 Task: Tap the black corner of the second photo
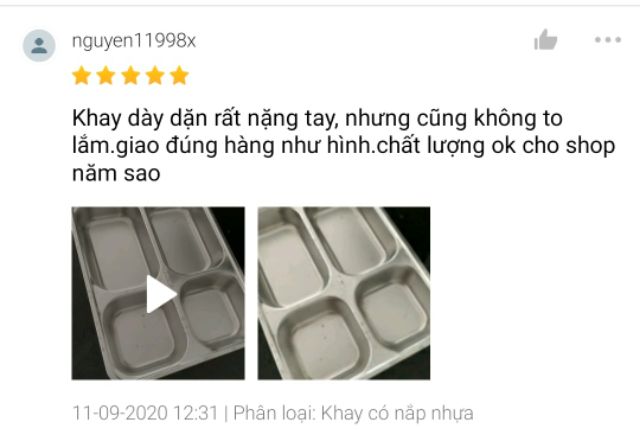click(x=414, y=225)
